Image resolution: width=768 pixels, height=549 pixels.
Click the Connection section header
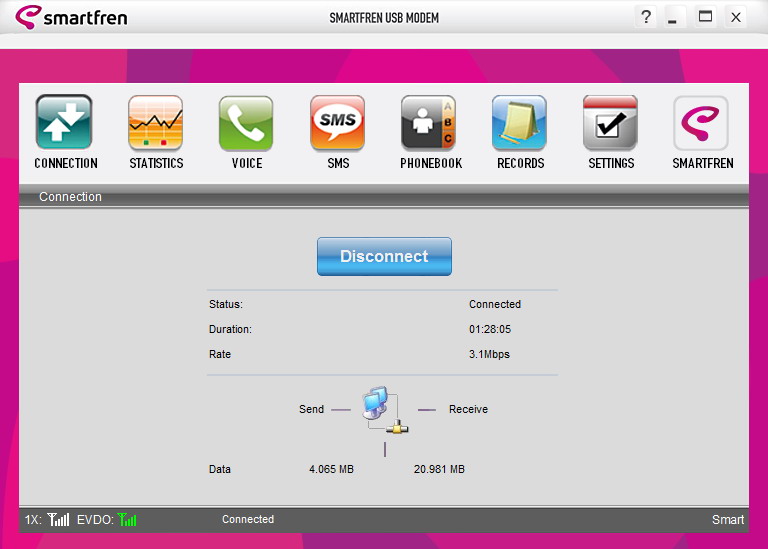[x=71, y=196]
